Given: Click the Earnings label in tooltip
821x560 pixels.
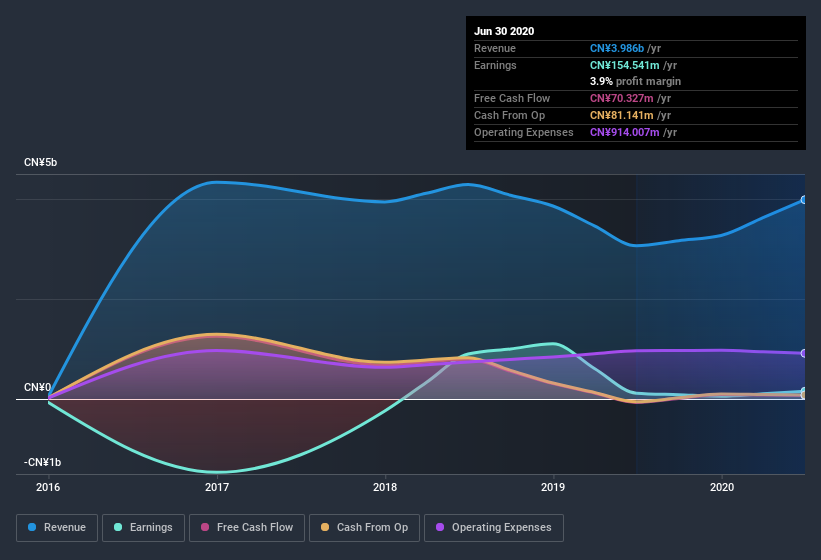Looking at the screenshot, I should (x=495, y=65).
